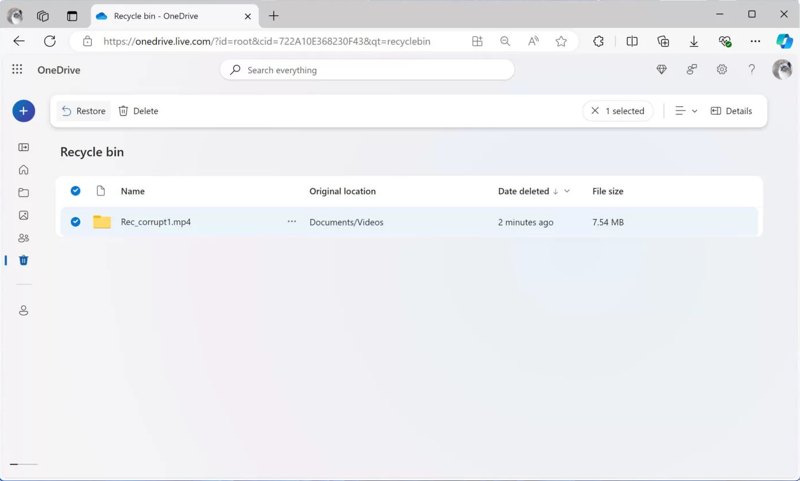Screen dimensions: 800x481
Task: Open the OneDrive app launcher grid
Action: (x=17, y=69)
